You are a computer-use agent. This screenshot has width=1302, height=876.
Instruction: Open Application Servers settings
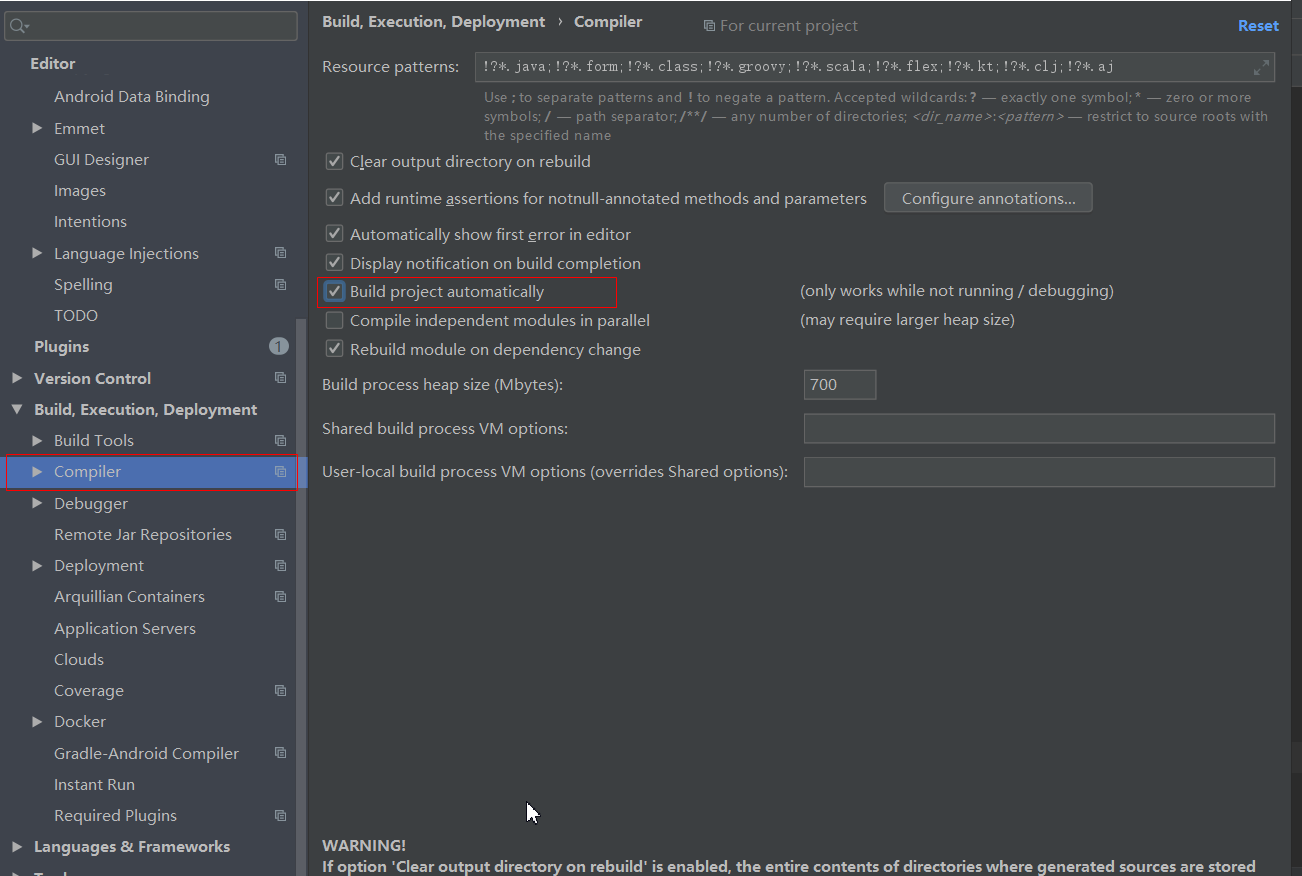click(125, 628)
